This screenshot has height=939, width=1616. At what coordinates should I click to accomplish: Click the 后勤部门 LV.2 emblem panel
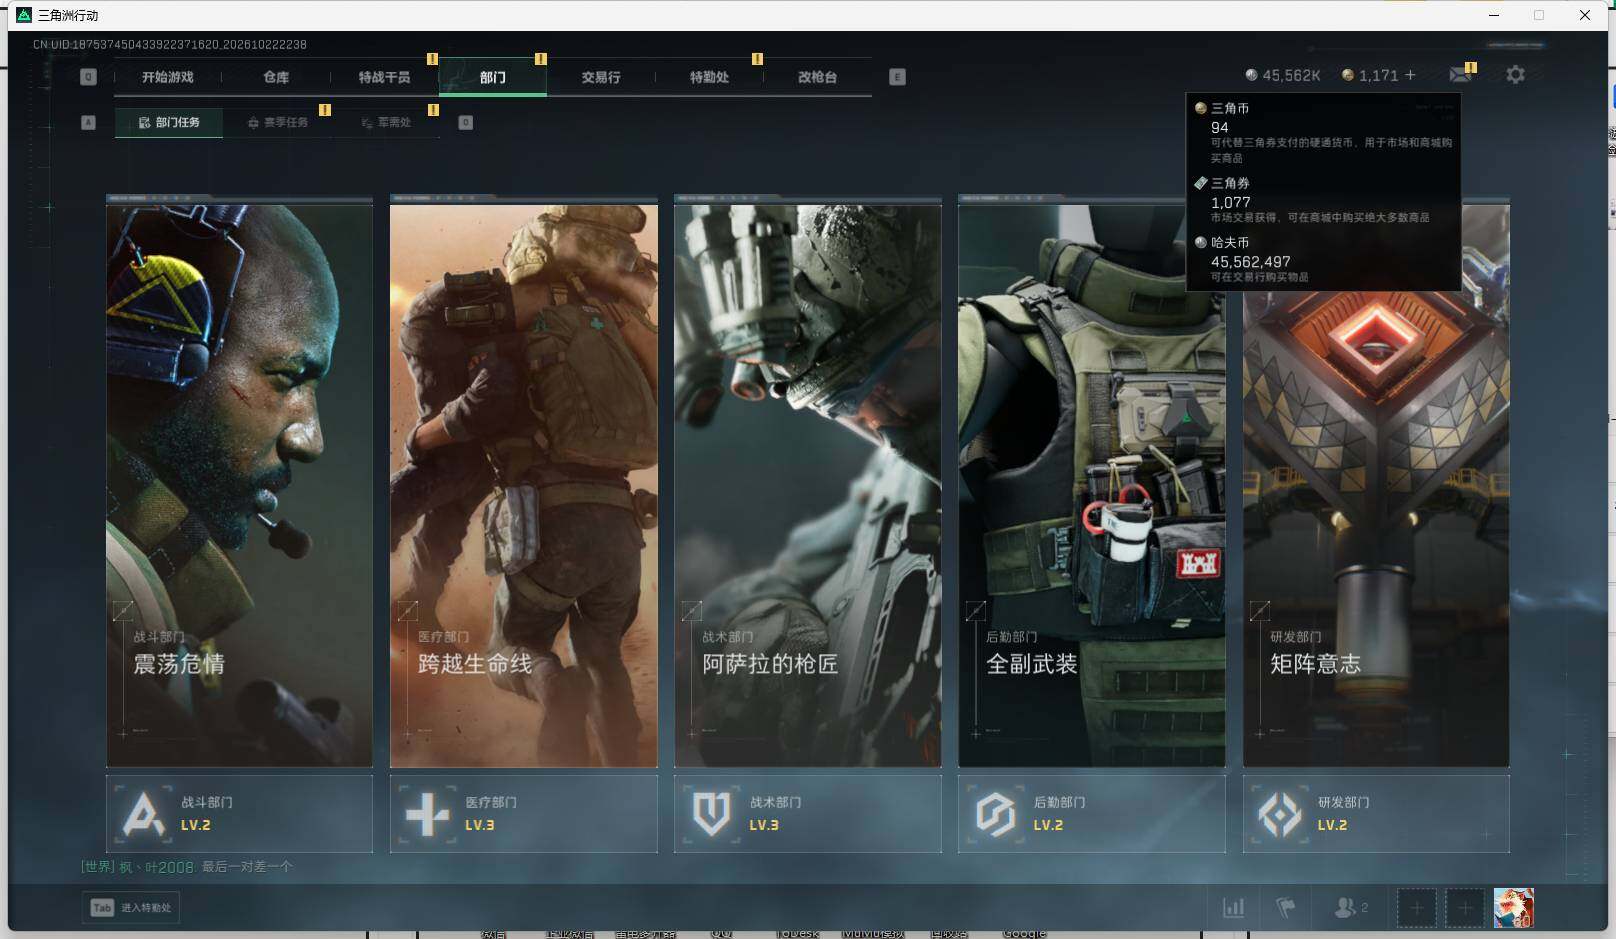click(1091, 814)
